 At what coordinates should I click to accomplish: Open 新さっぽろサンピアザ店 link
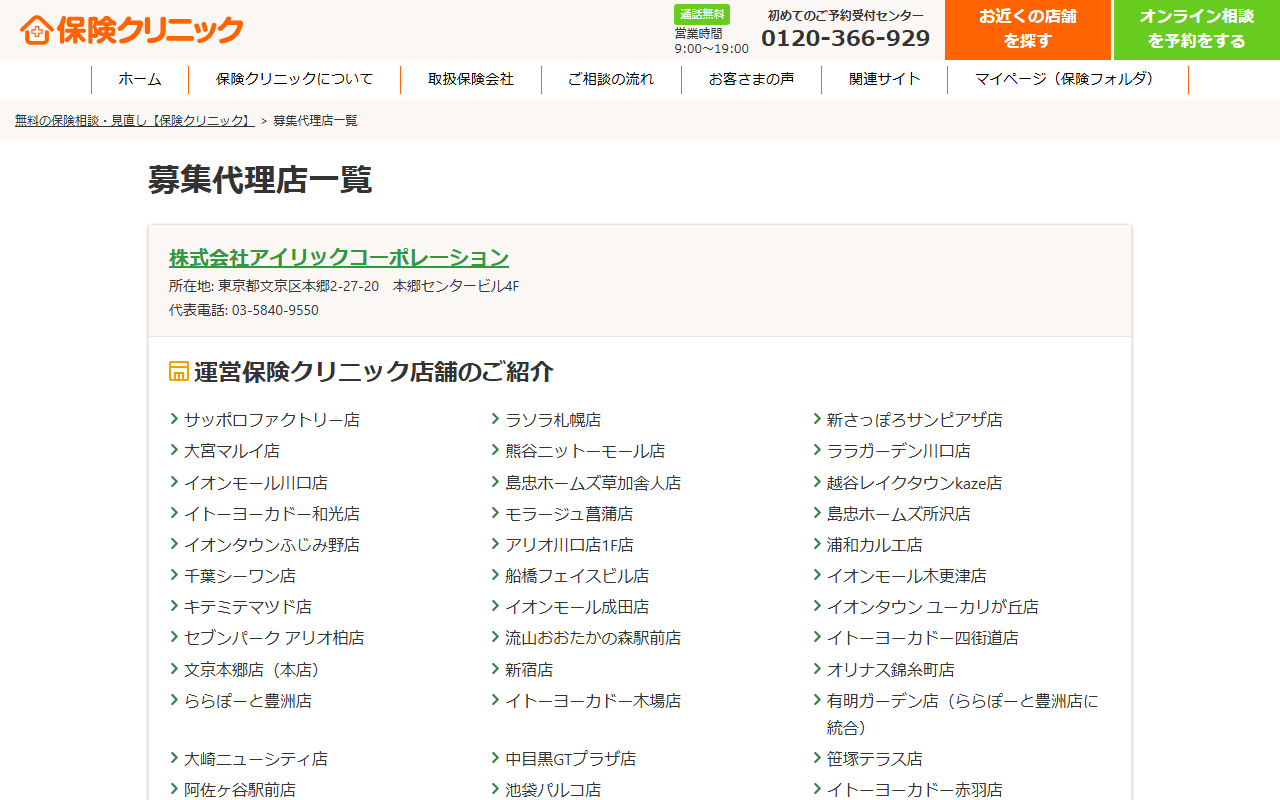[914, 420]
